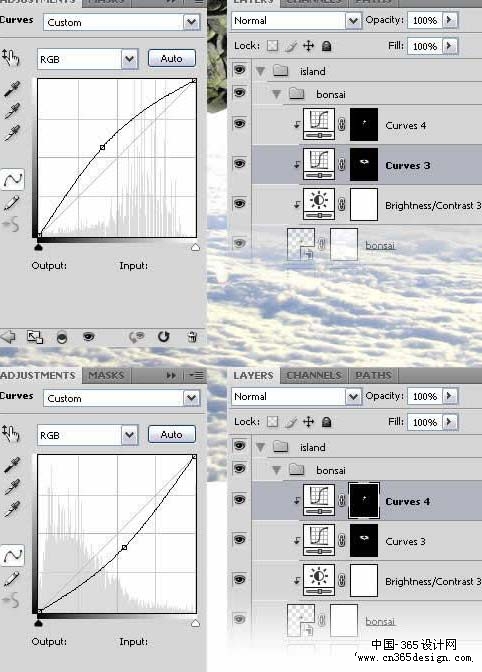482x672 pixels.
Task: Click clip-to-layer icon in adjustments footer
Action: [x=62, y=338]
